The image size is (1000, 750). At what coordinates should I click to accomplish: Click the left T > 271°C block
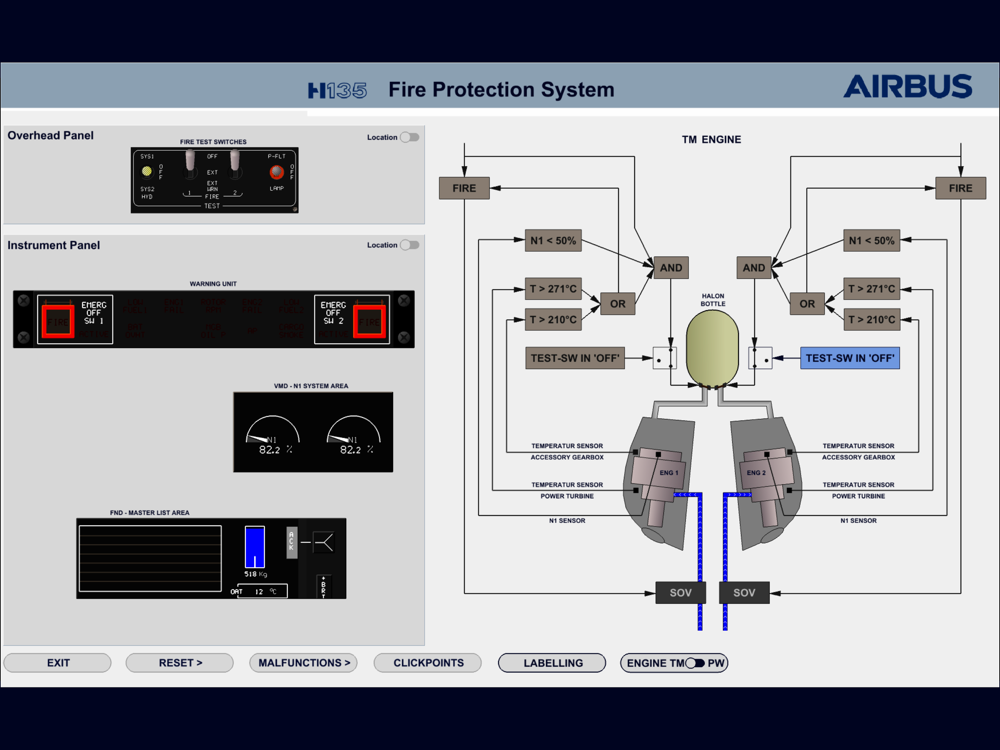[553, 289]
